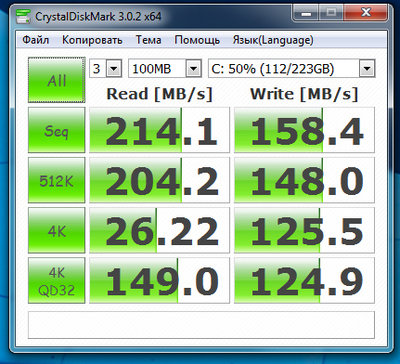The width and height of the screenshot is (400, 364).
Task: Click the 4K read result 26.22
Action: [x=160, y=230]
